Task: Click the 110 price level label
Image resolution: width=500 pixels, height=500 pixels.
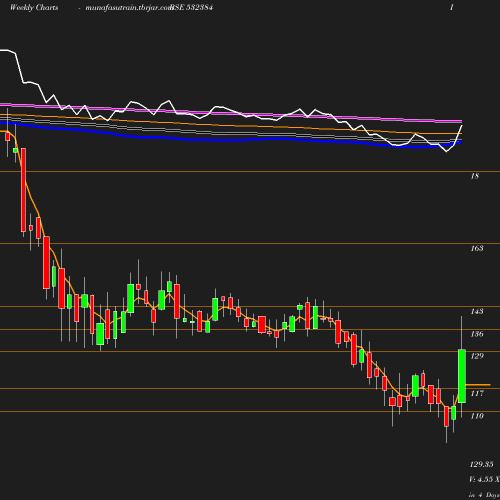Action: tap(477, 416)
